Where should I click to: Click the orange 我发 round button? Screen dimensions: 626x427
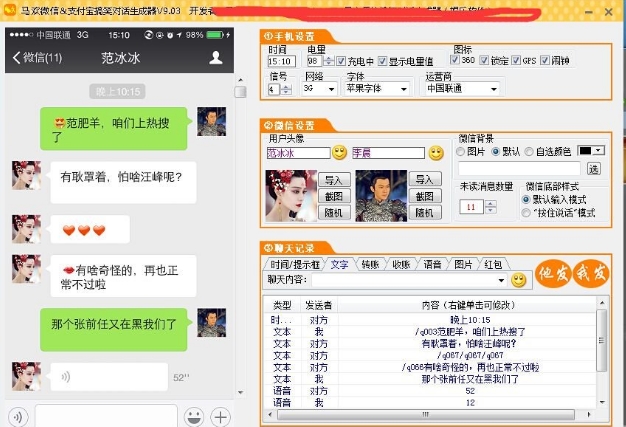(591, 273)
